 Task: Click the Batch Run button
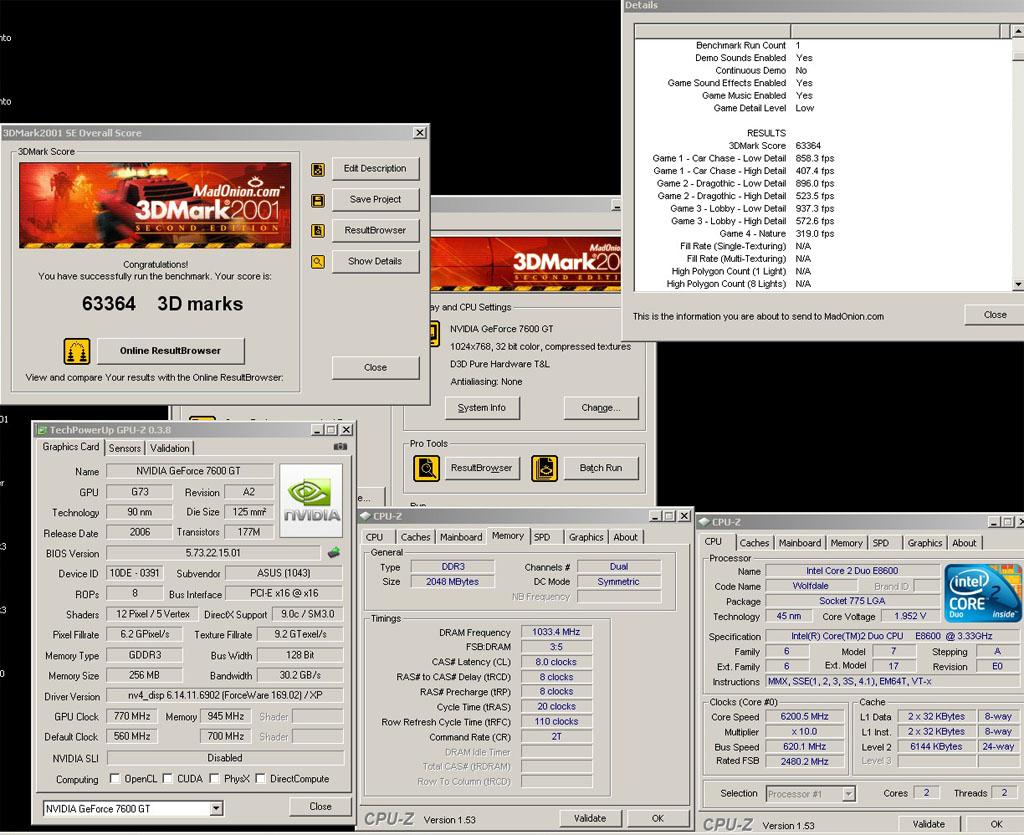coord(601,468)
